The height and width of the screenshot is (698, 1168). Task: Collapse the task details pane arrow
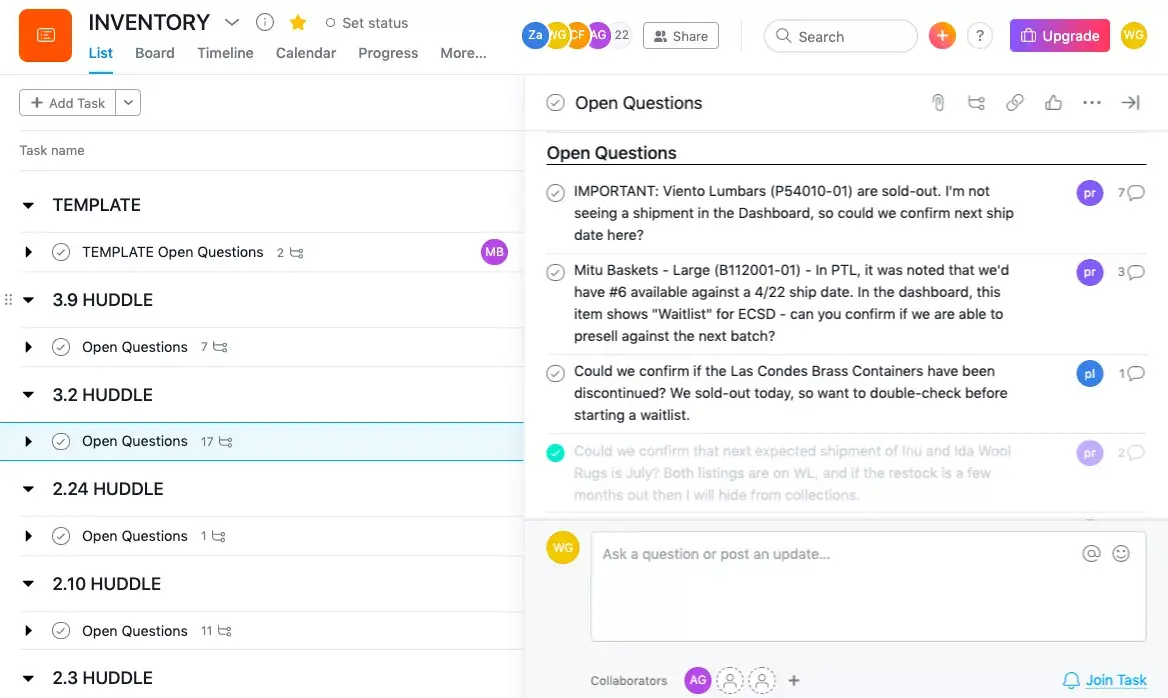[1130, 102]
